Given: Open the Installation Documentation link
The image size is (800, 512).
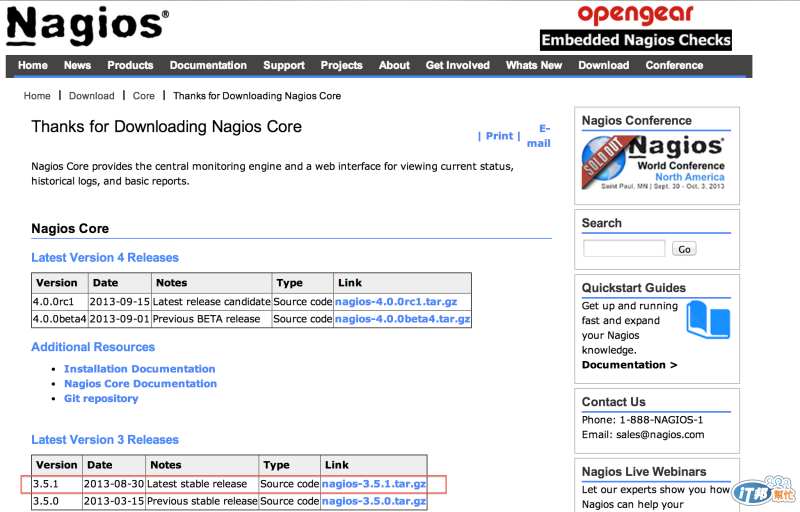Looking at the screenshot, I should [139, 369].
